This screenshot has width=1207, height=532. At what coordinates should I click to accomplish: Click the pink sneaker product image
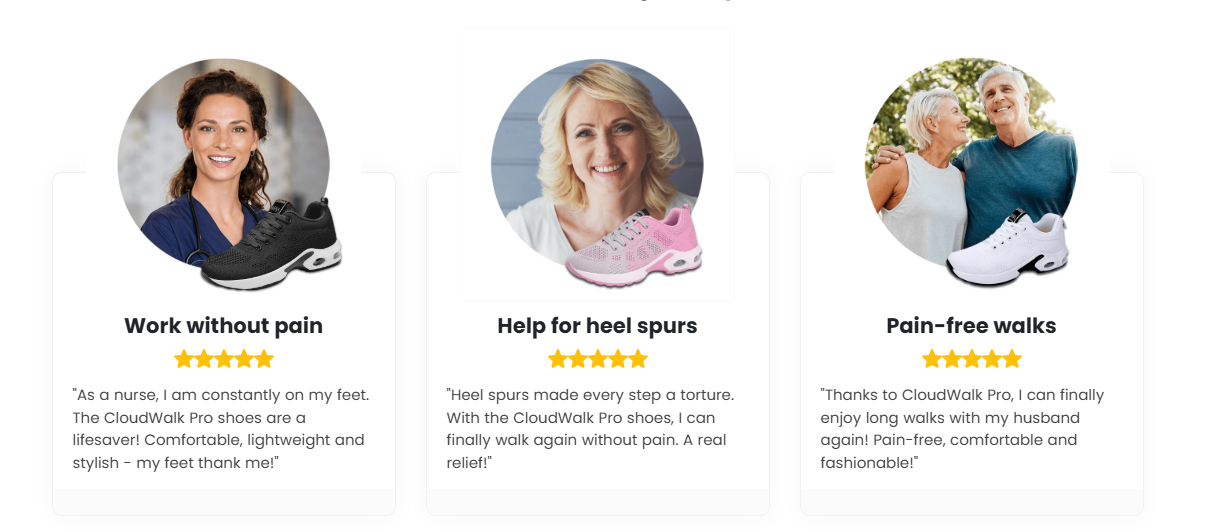[x=634, y=245]
